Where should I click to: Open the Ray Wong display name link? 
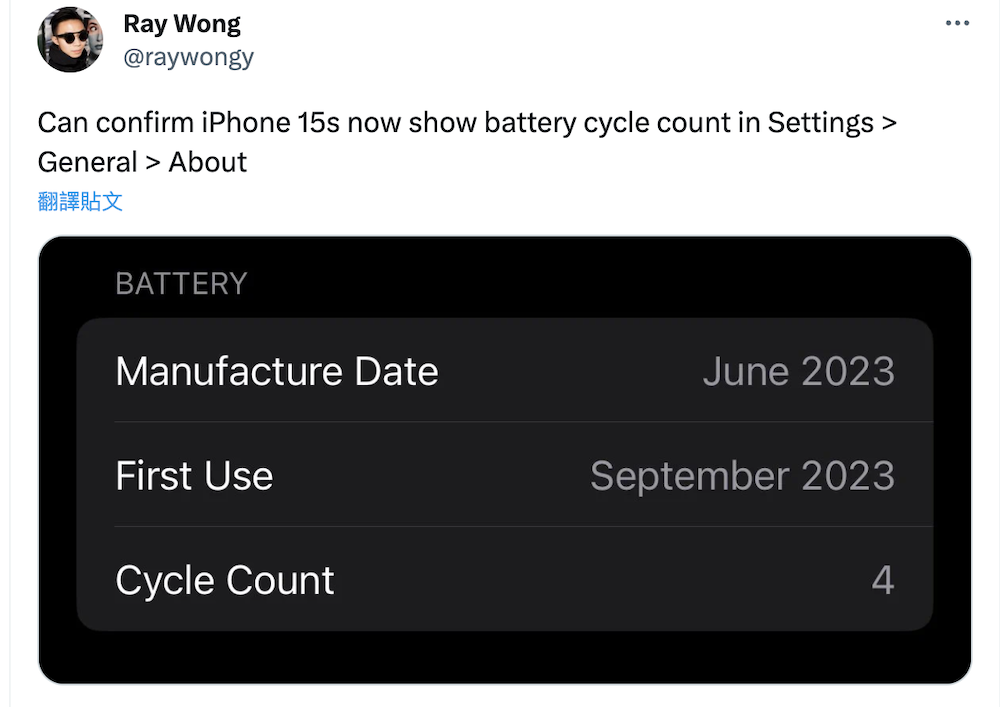(182, 24)
